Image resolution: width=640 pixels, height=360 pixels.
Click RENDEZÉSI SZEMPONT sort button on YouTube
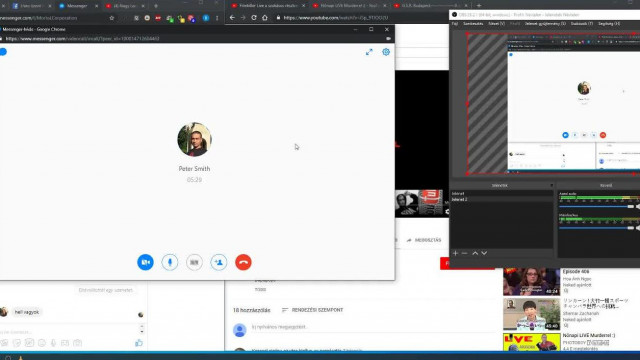313,310
